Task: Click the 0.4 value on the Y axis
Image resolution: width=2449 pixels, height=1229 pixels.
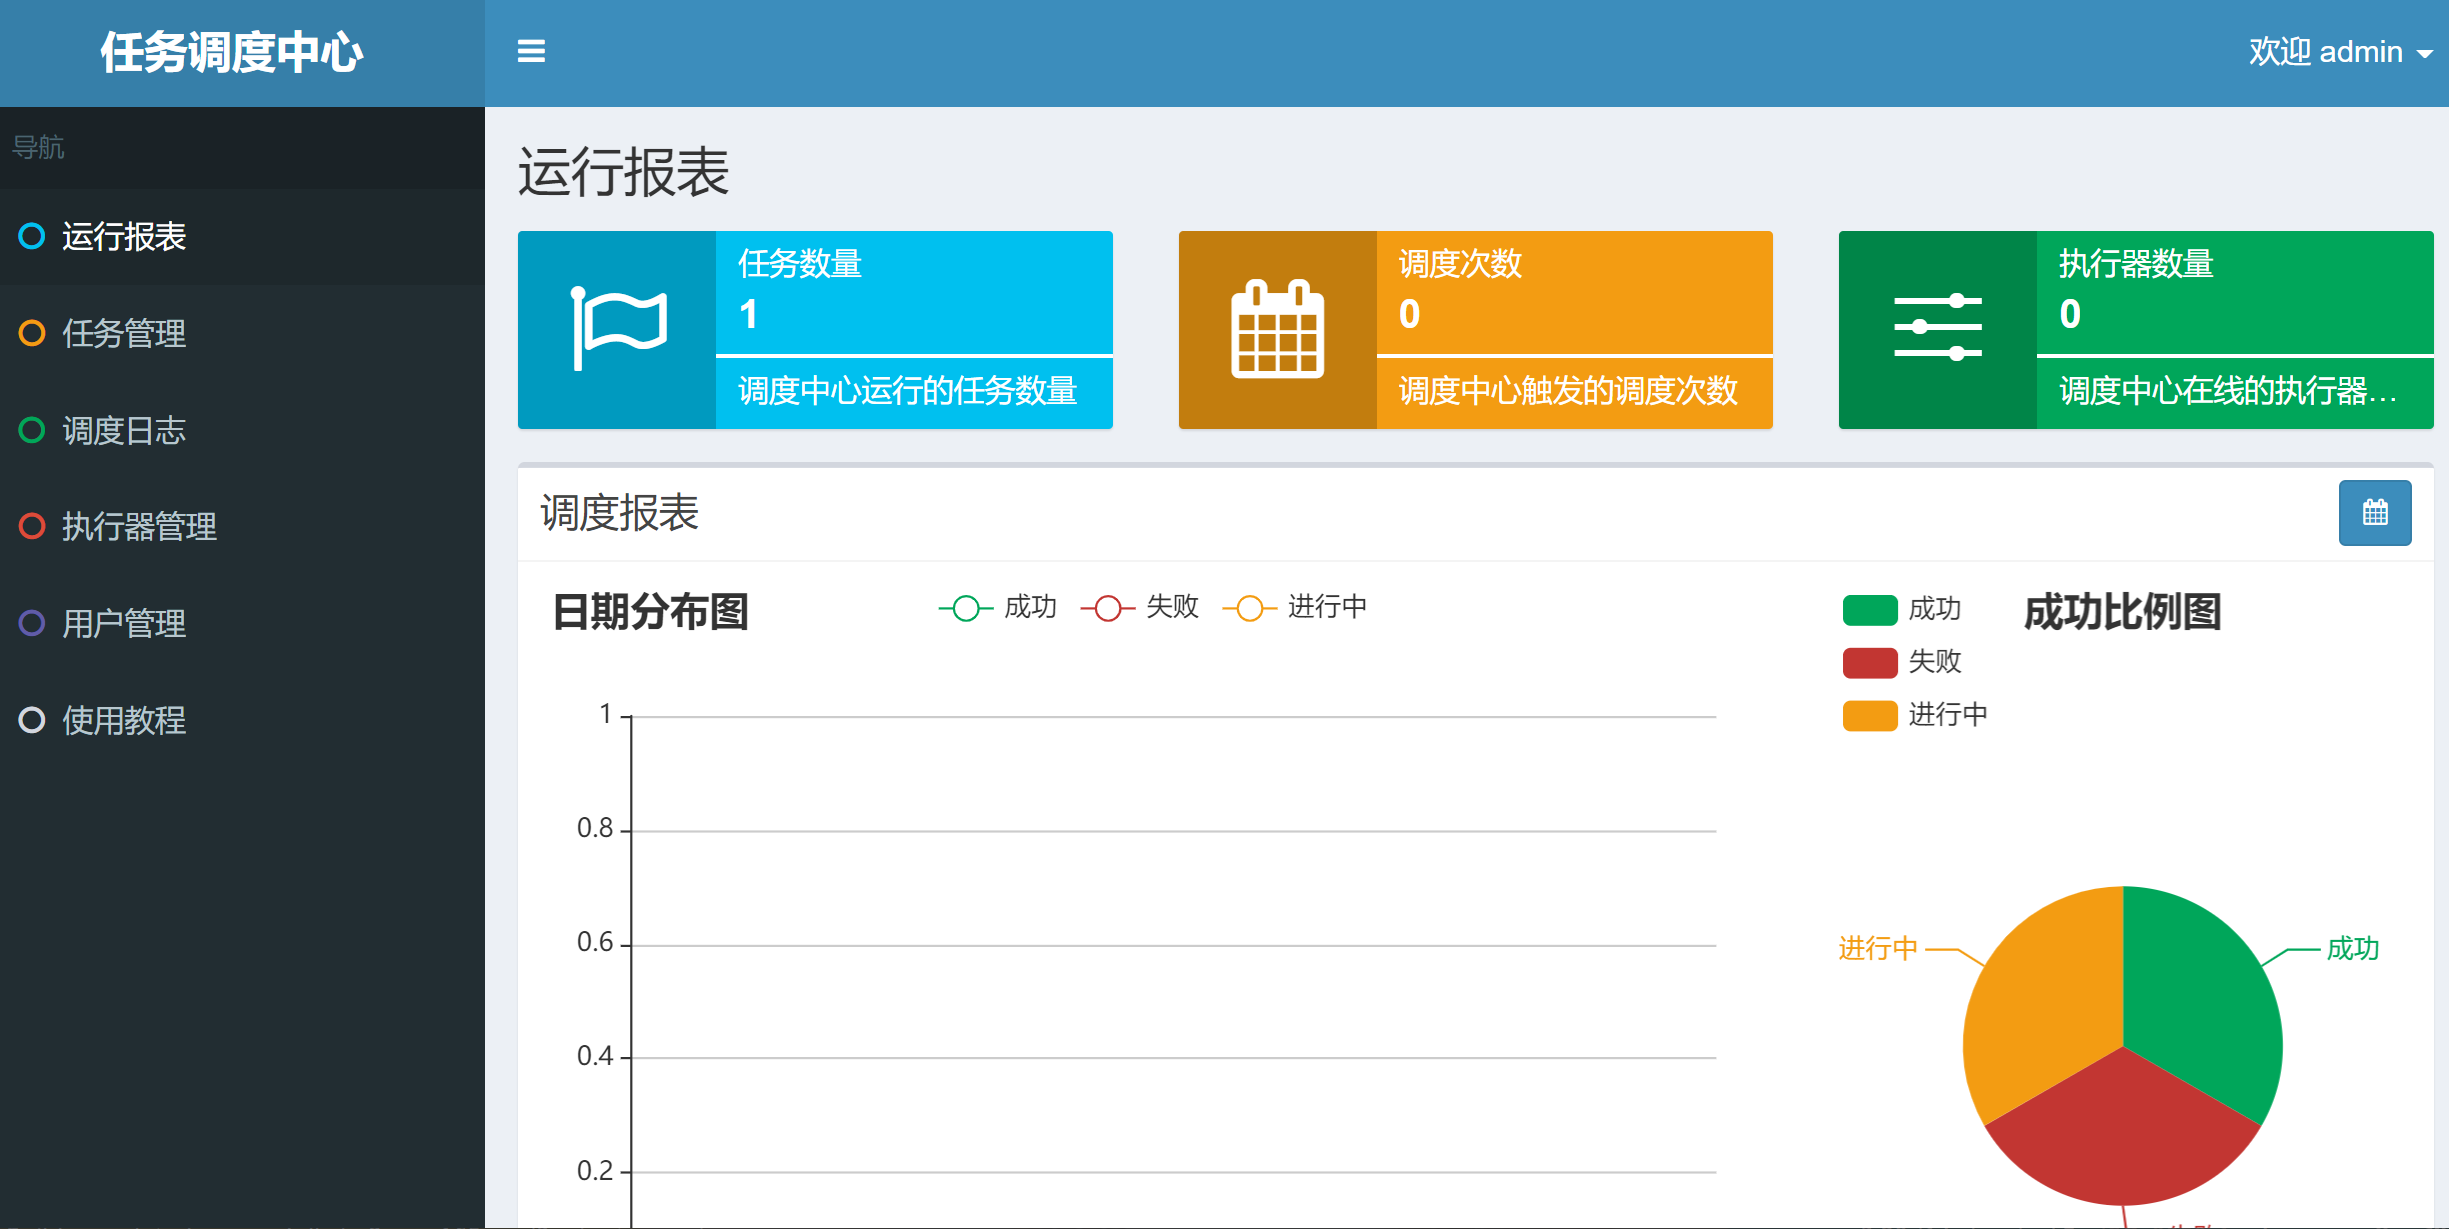Action: (595, 1056)
